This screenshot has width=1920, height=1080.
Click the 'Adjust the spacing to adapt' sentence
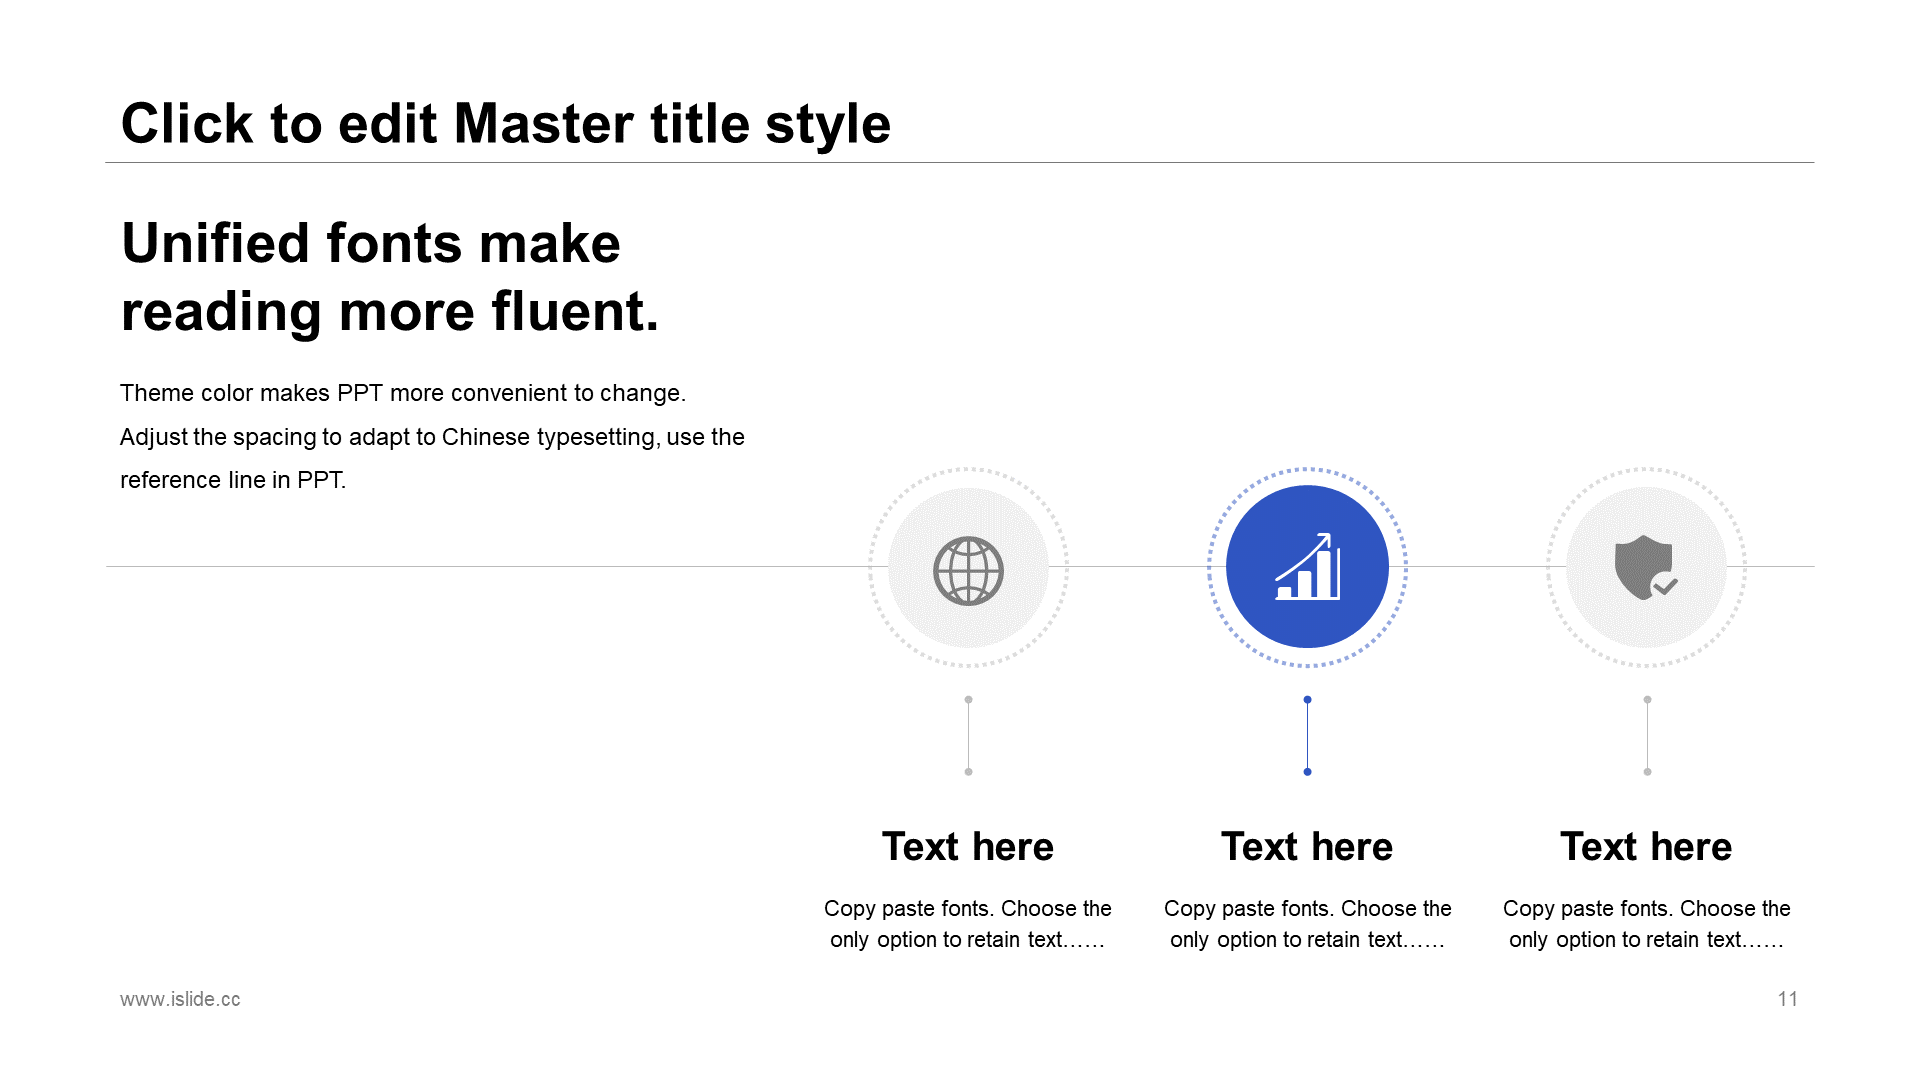click(x=432, y=458)
